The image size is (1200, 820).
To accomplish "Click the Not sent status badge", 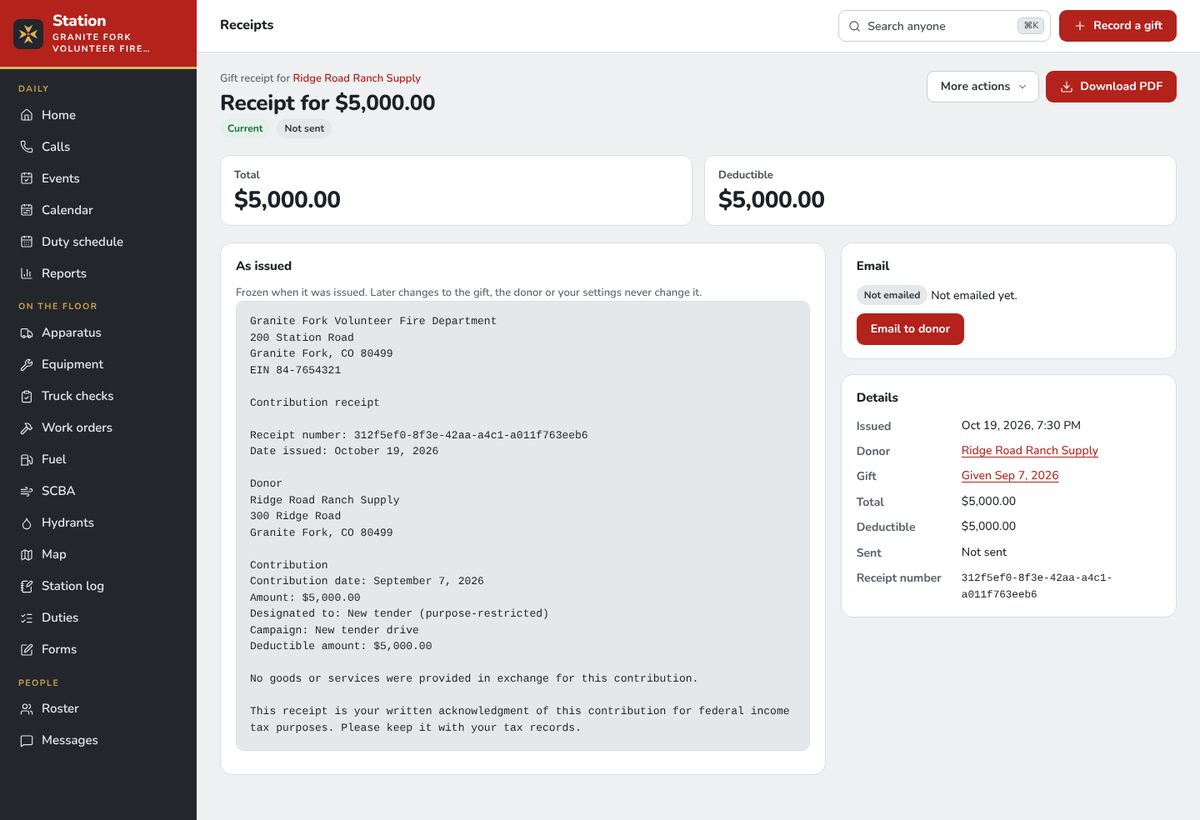I will coord(304,128).
